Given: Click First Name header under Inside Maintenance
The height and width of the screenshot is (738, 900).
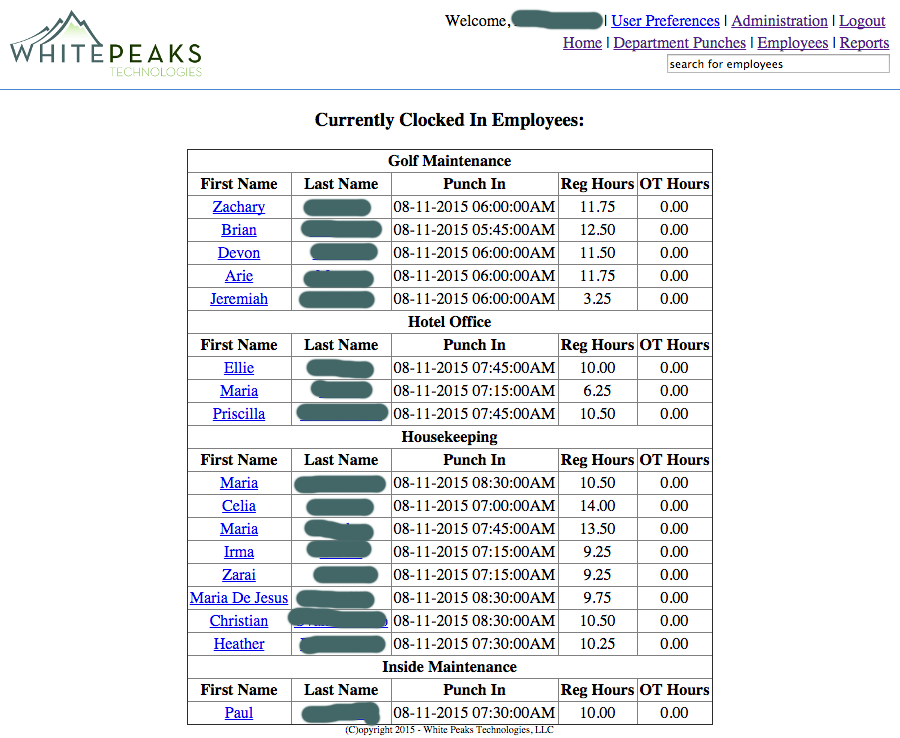Looking at the screenshot, I should tap(239, 689).
